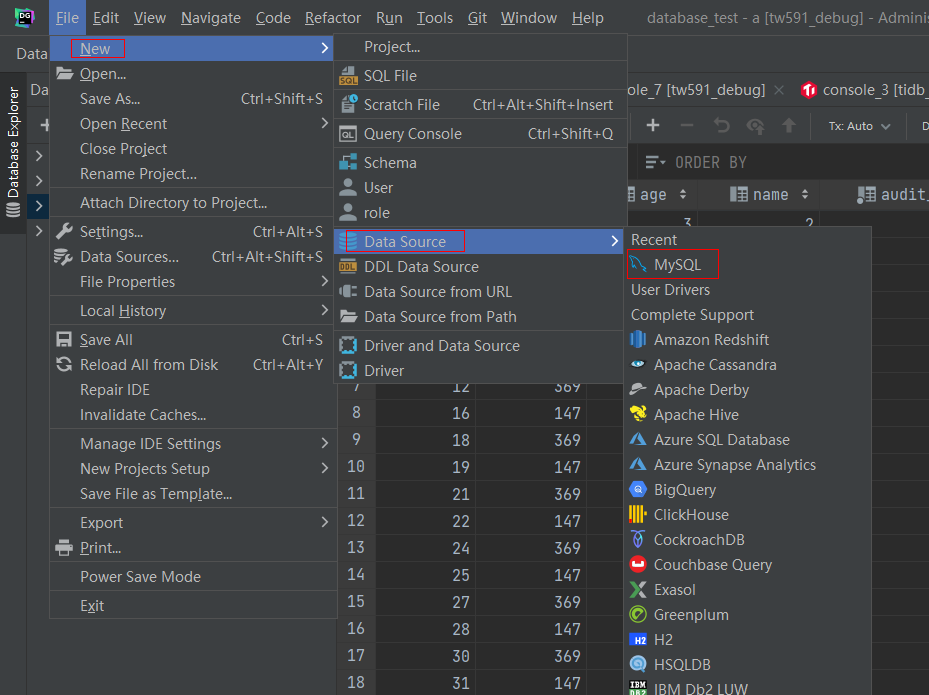Click the User person icon

point(348,187)
